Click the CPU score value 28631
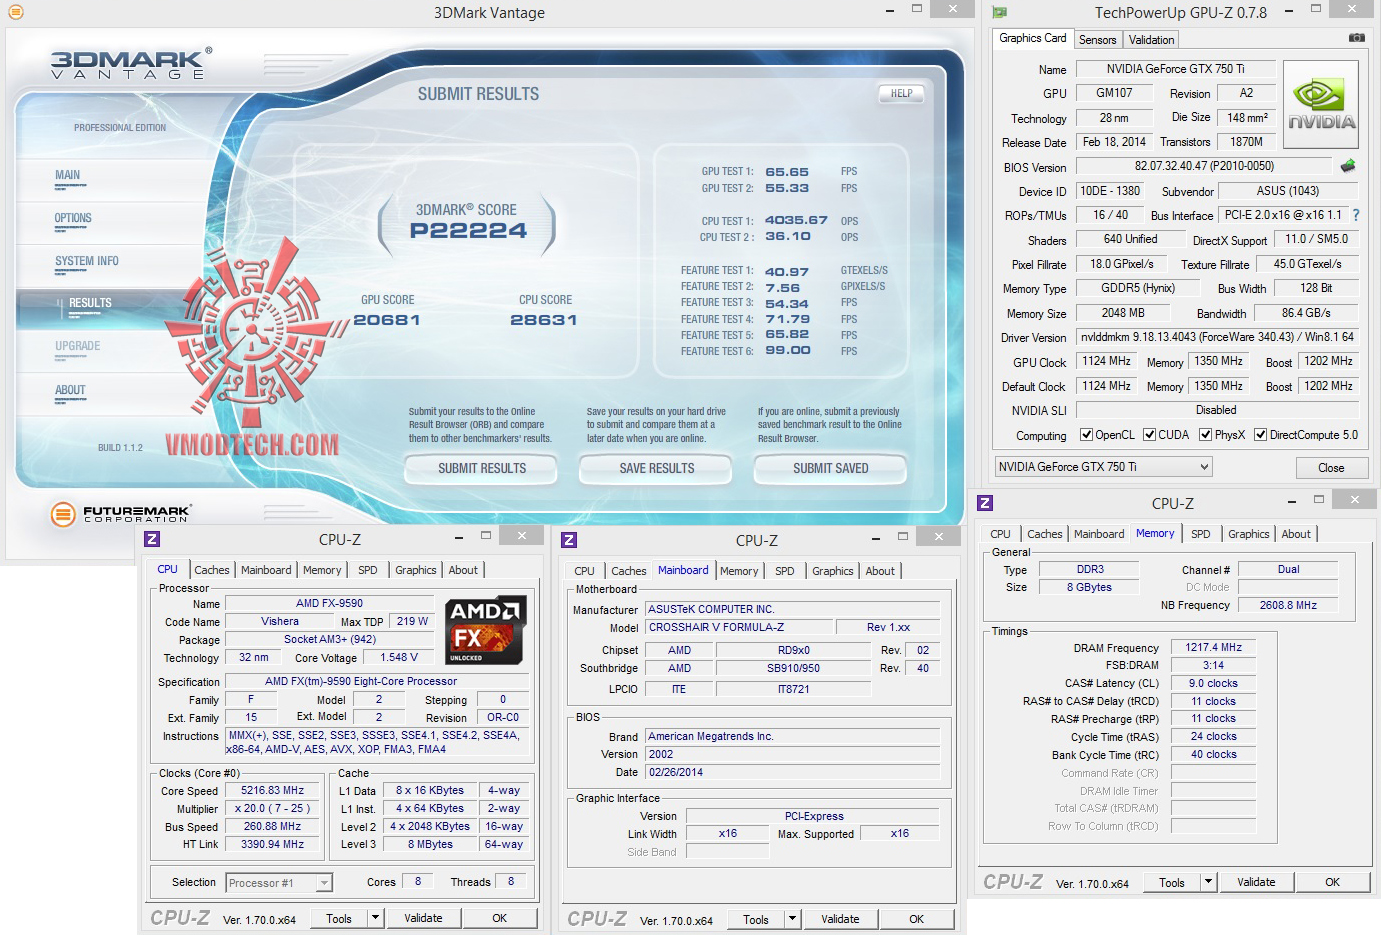 [x=544, y=320]
